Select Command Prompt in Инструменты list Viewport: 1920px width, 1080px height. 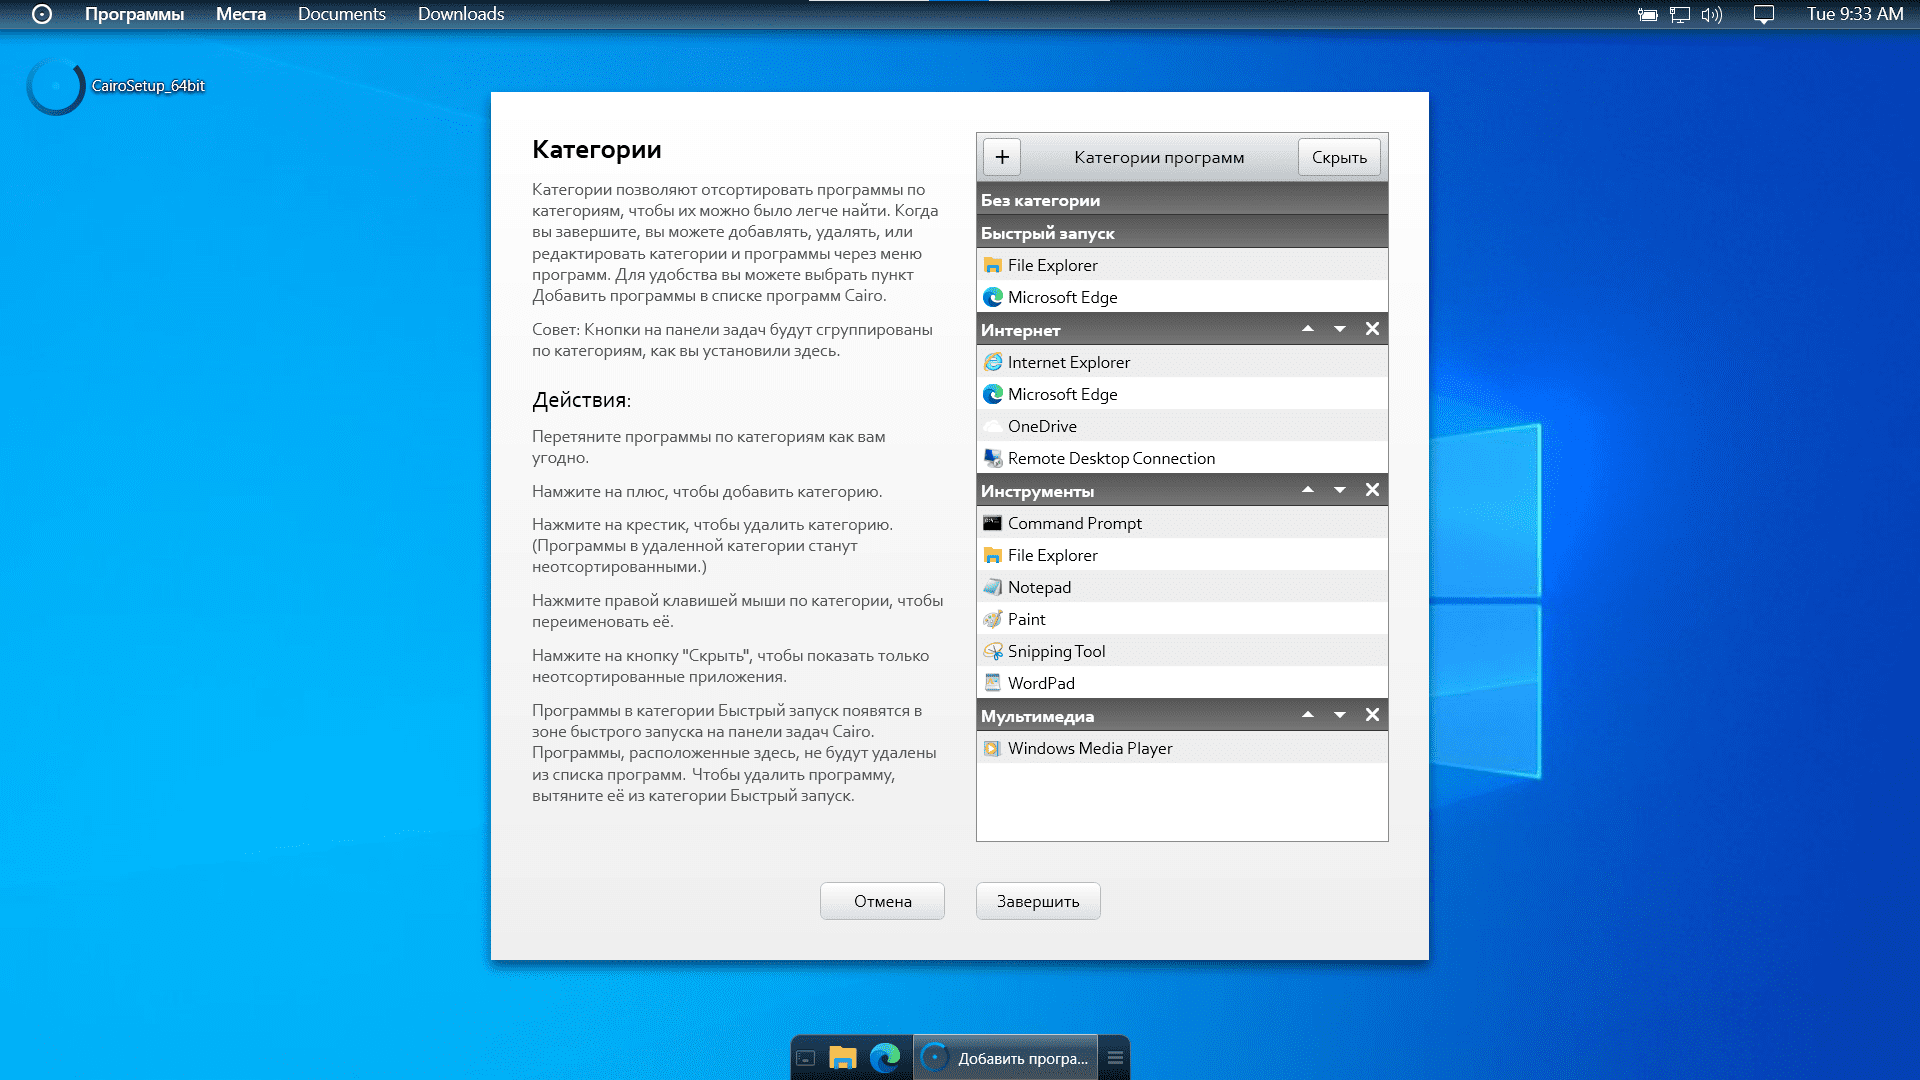click(1074, 523)
